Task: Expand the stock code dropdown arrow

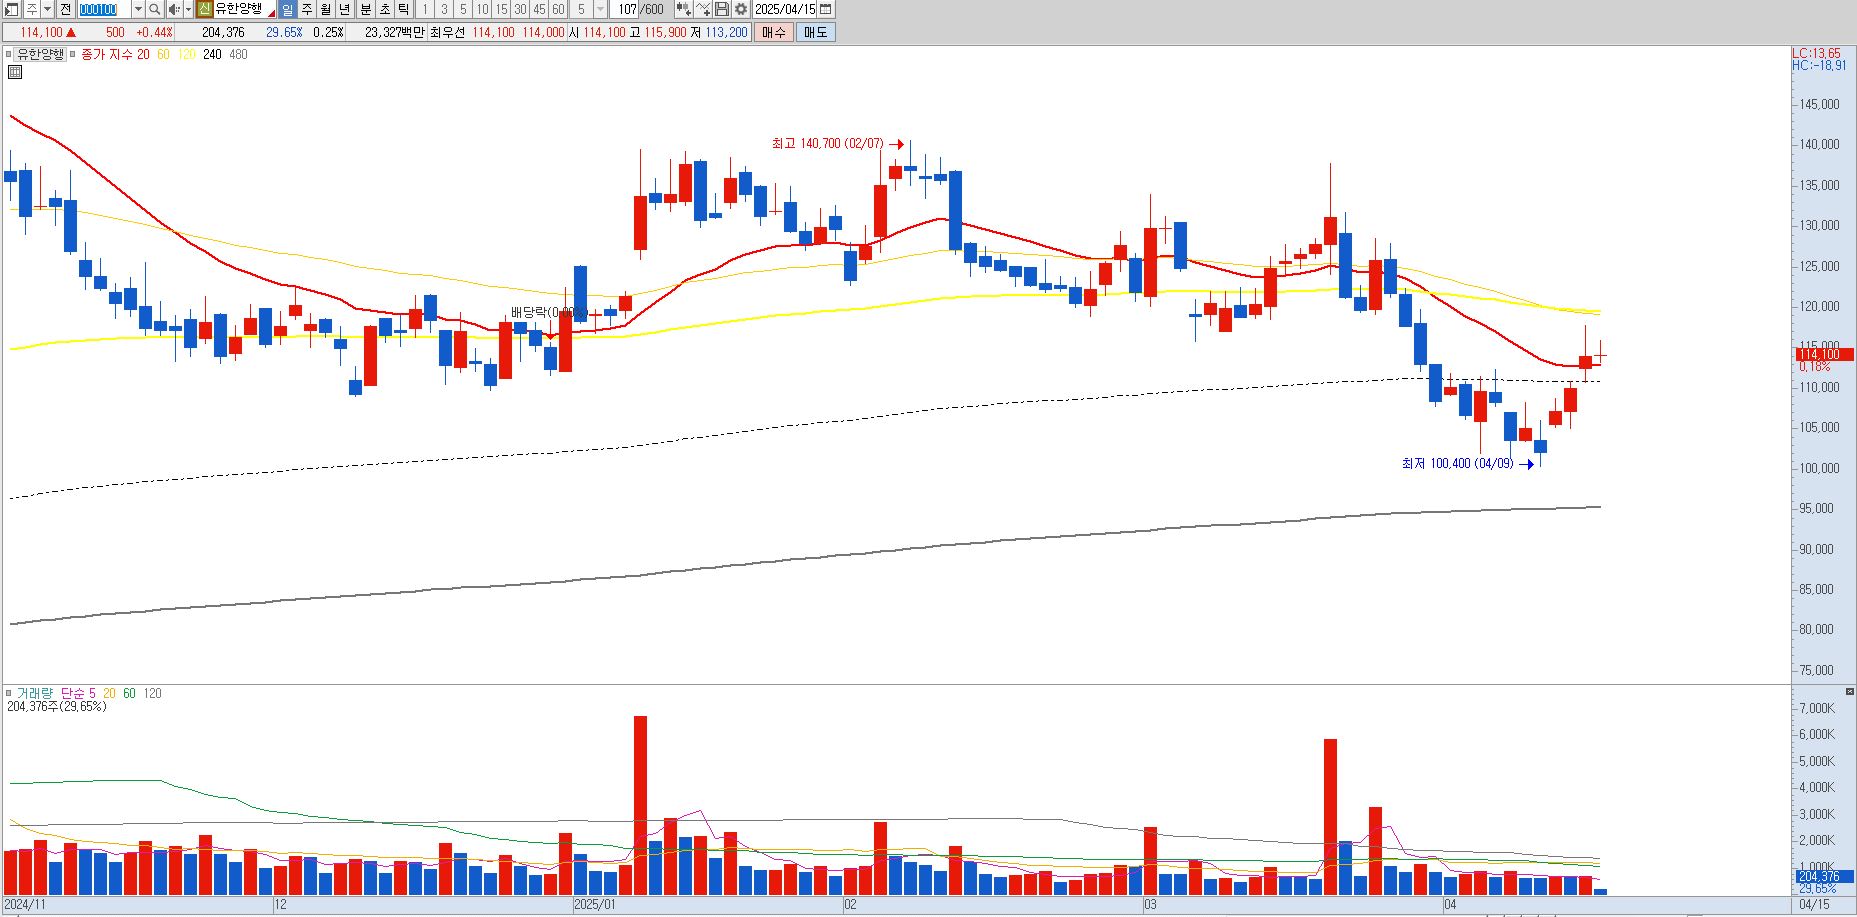Action: click(x=138, y=9)
